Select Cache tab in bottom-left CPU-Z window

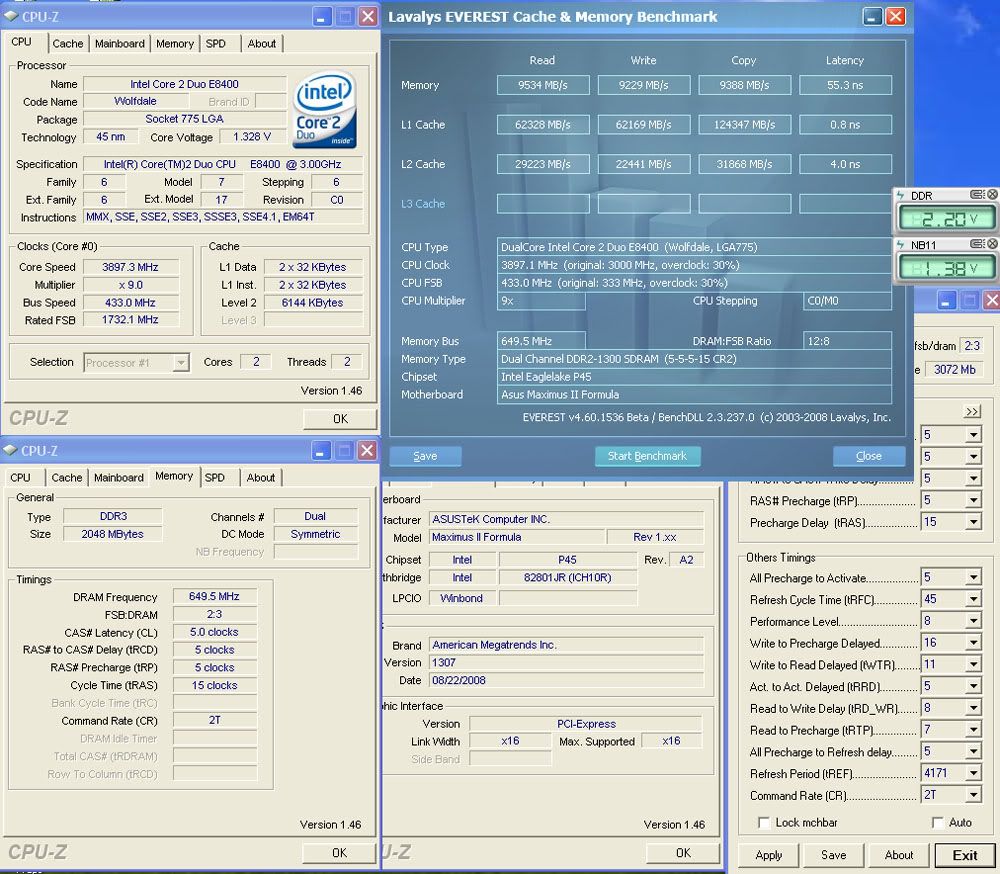pos(67,477)
